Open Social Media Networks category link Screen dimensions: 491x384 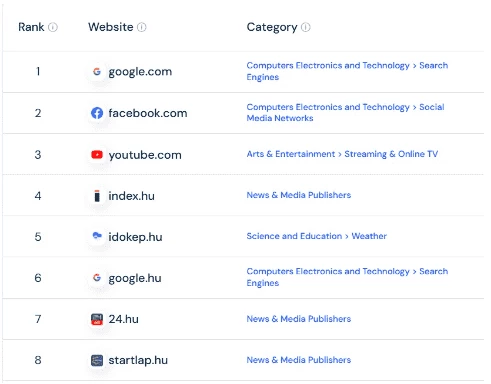coord(345,112)
